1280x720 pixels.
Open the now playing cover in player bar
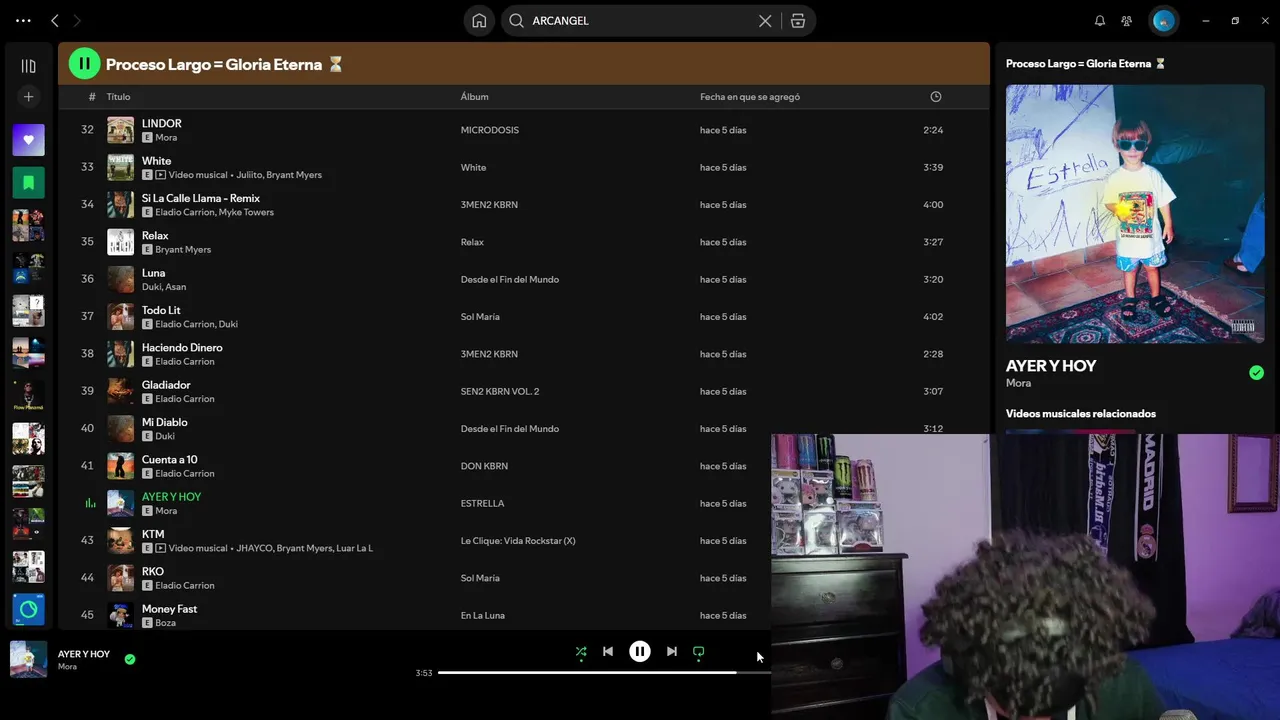pyautogui.click(x=28, y=659)
